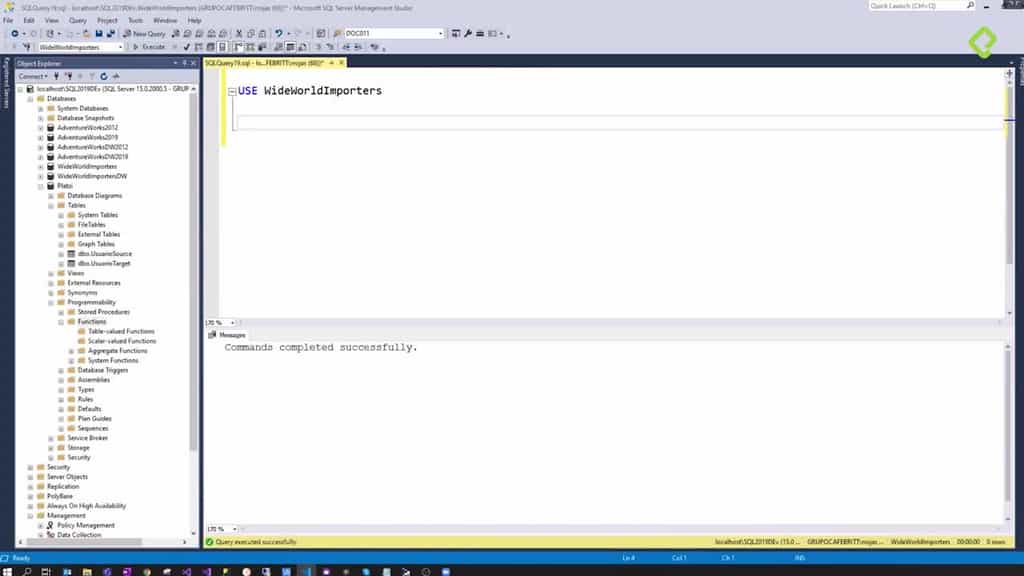
Task: Click the Paste icon in the toolbar
Action: click(x=263, y=33)
